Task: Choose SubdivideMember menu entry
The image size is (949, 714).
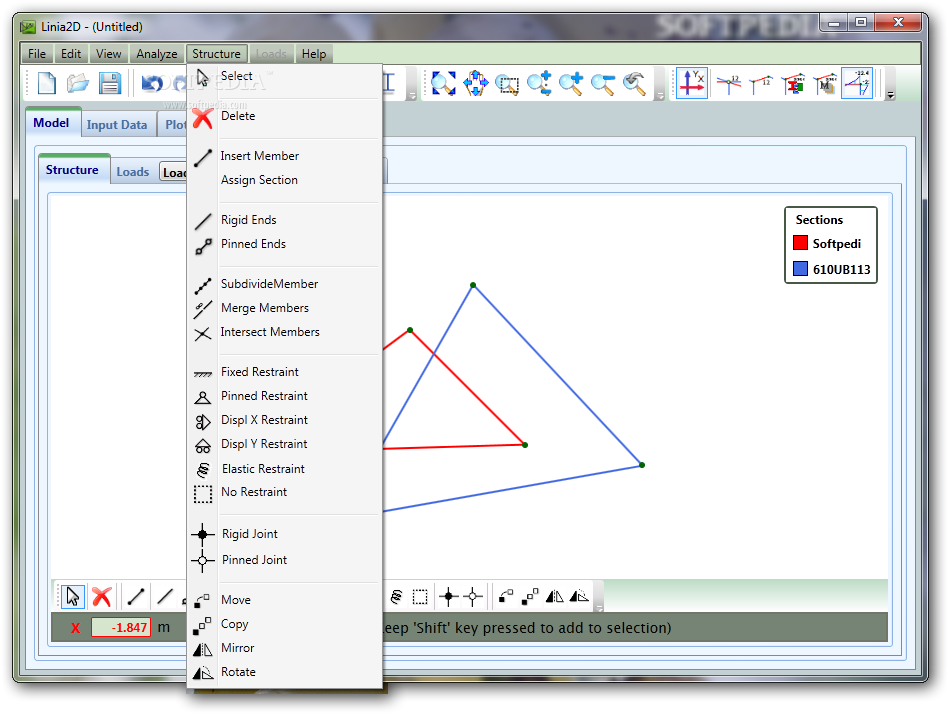Action: (x=284, y=284)
